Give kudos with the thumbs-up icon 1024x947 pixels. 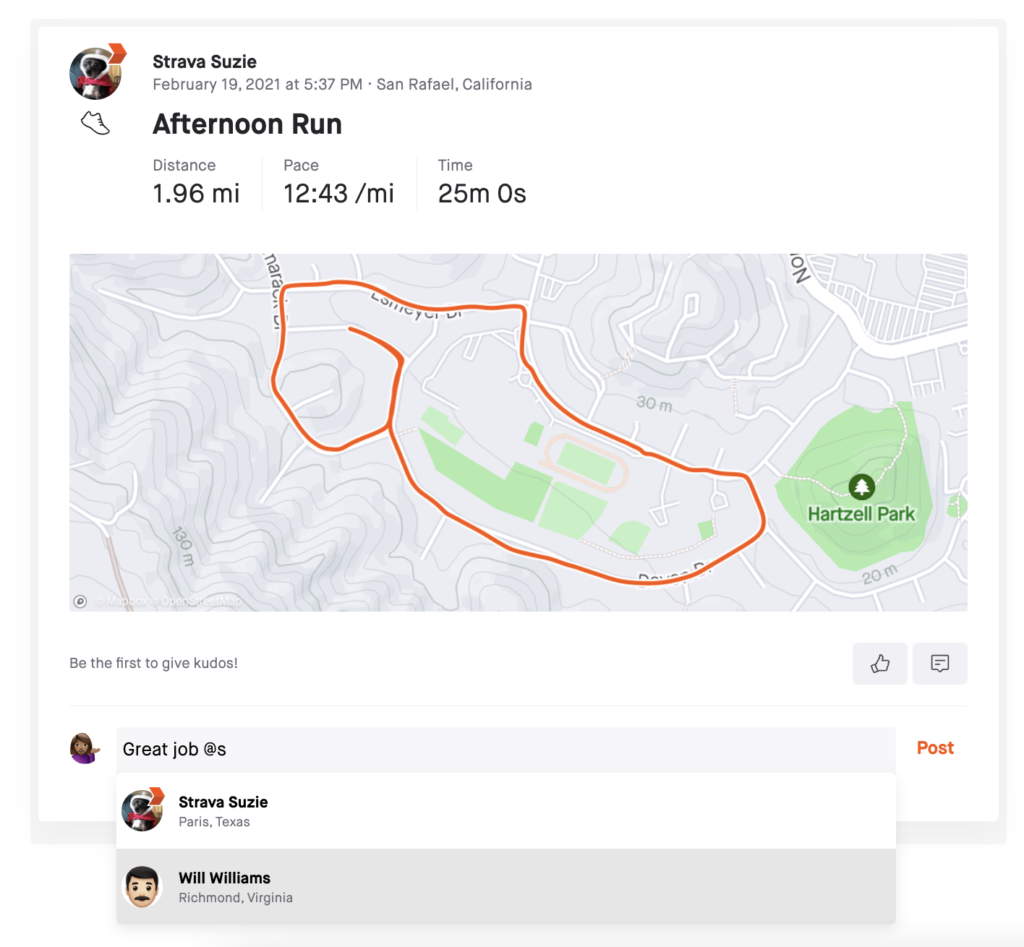click(879, 664)
